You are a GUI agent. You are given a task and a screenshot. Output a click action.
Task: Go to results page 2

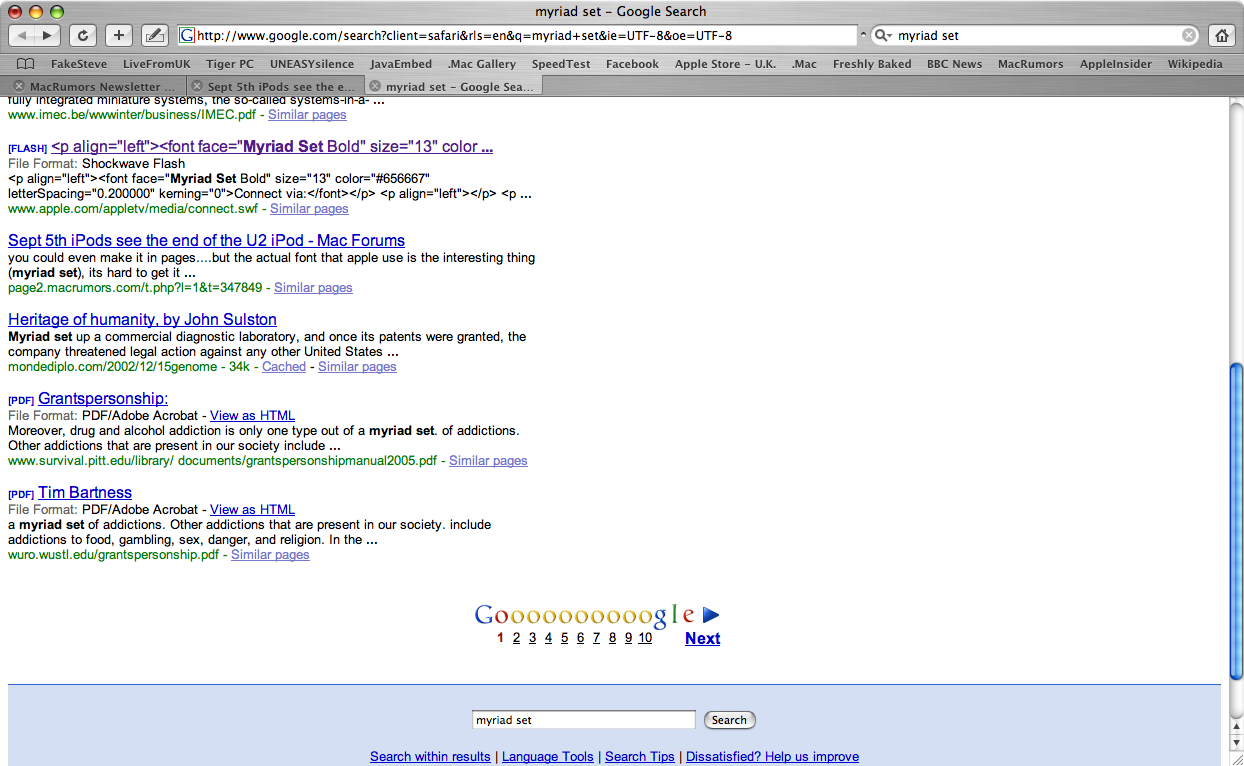(x=516, y=638)
